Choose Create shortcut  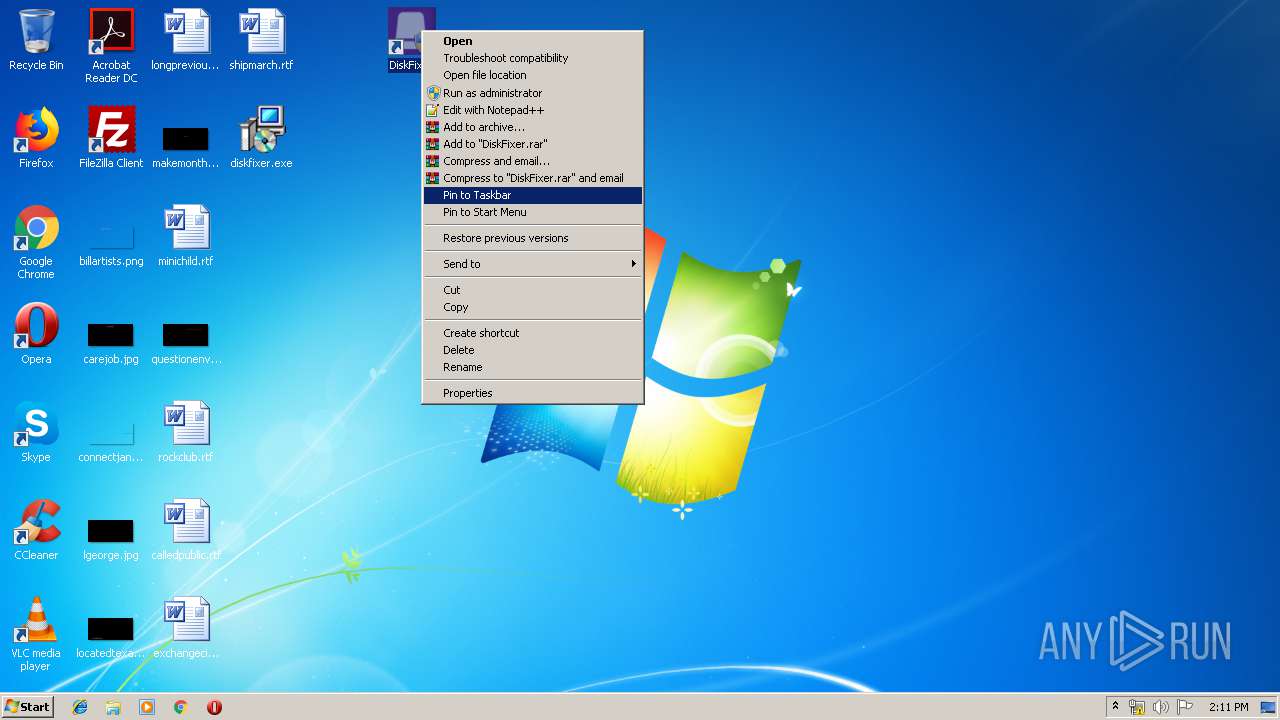[x=533, y=333]
